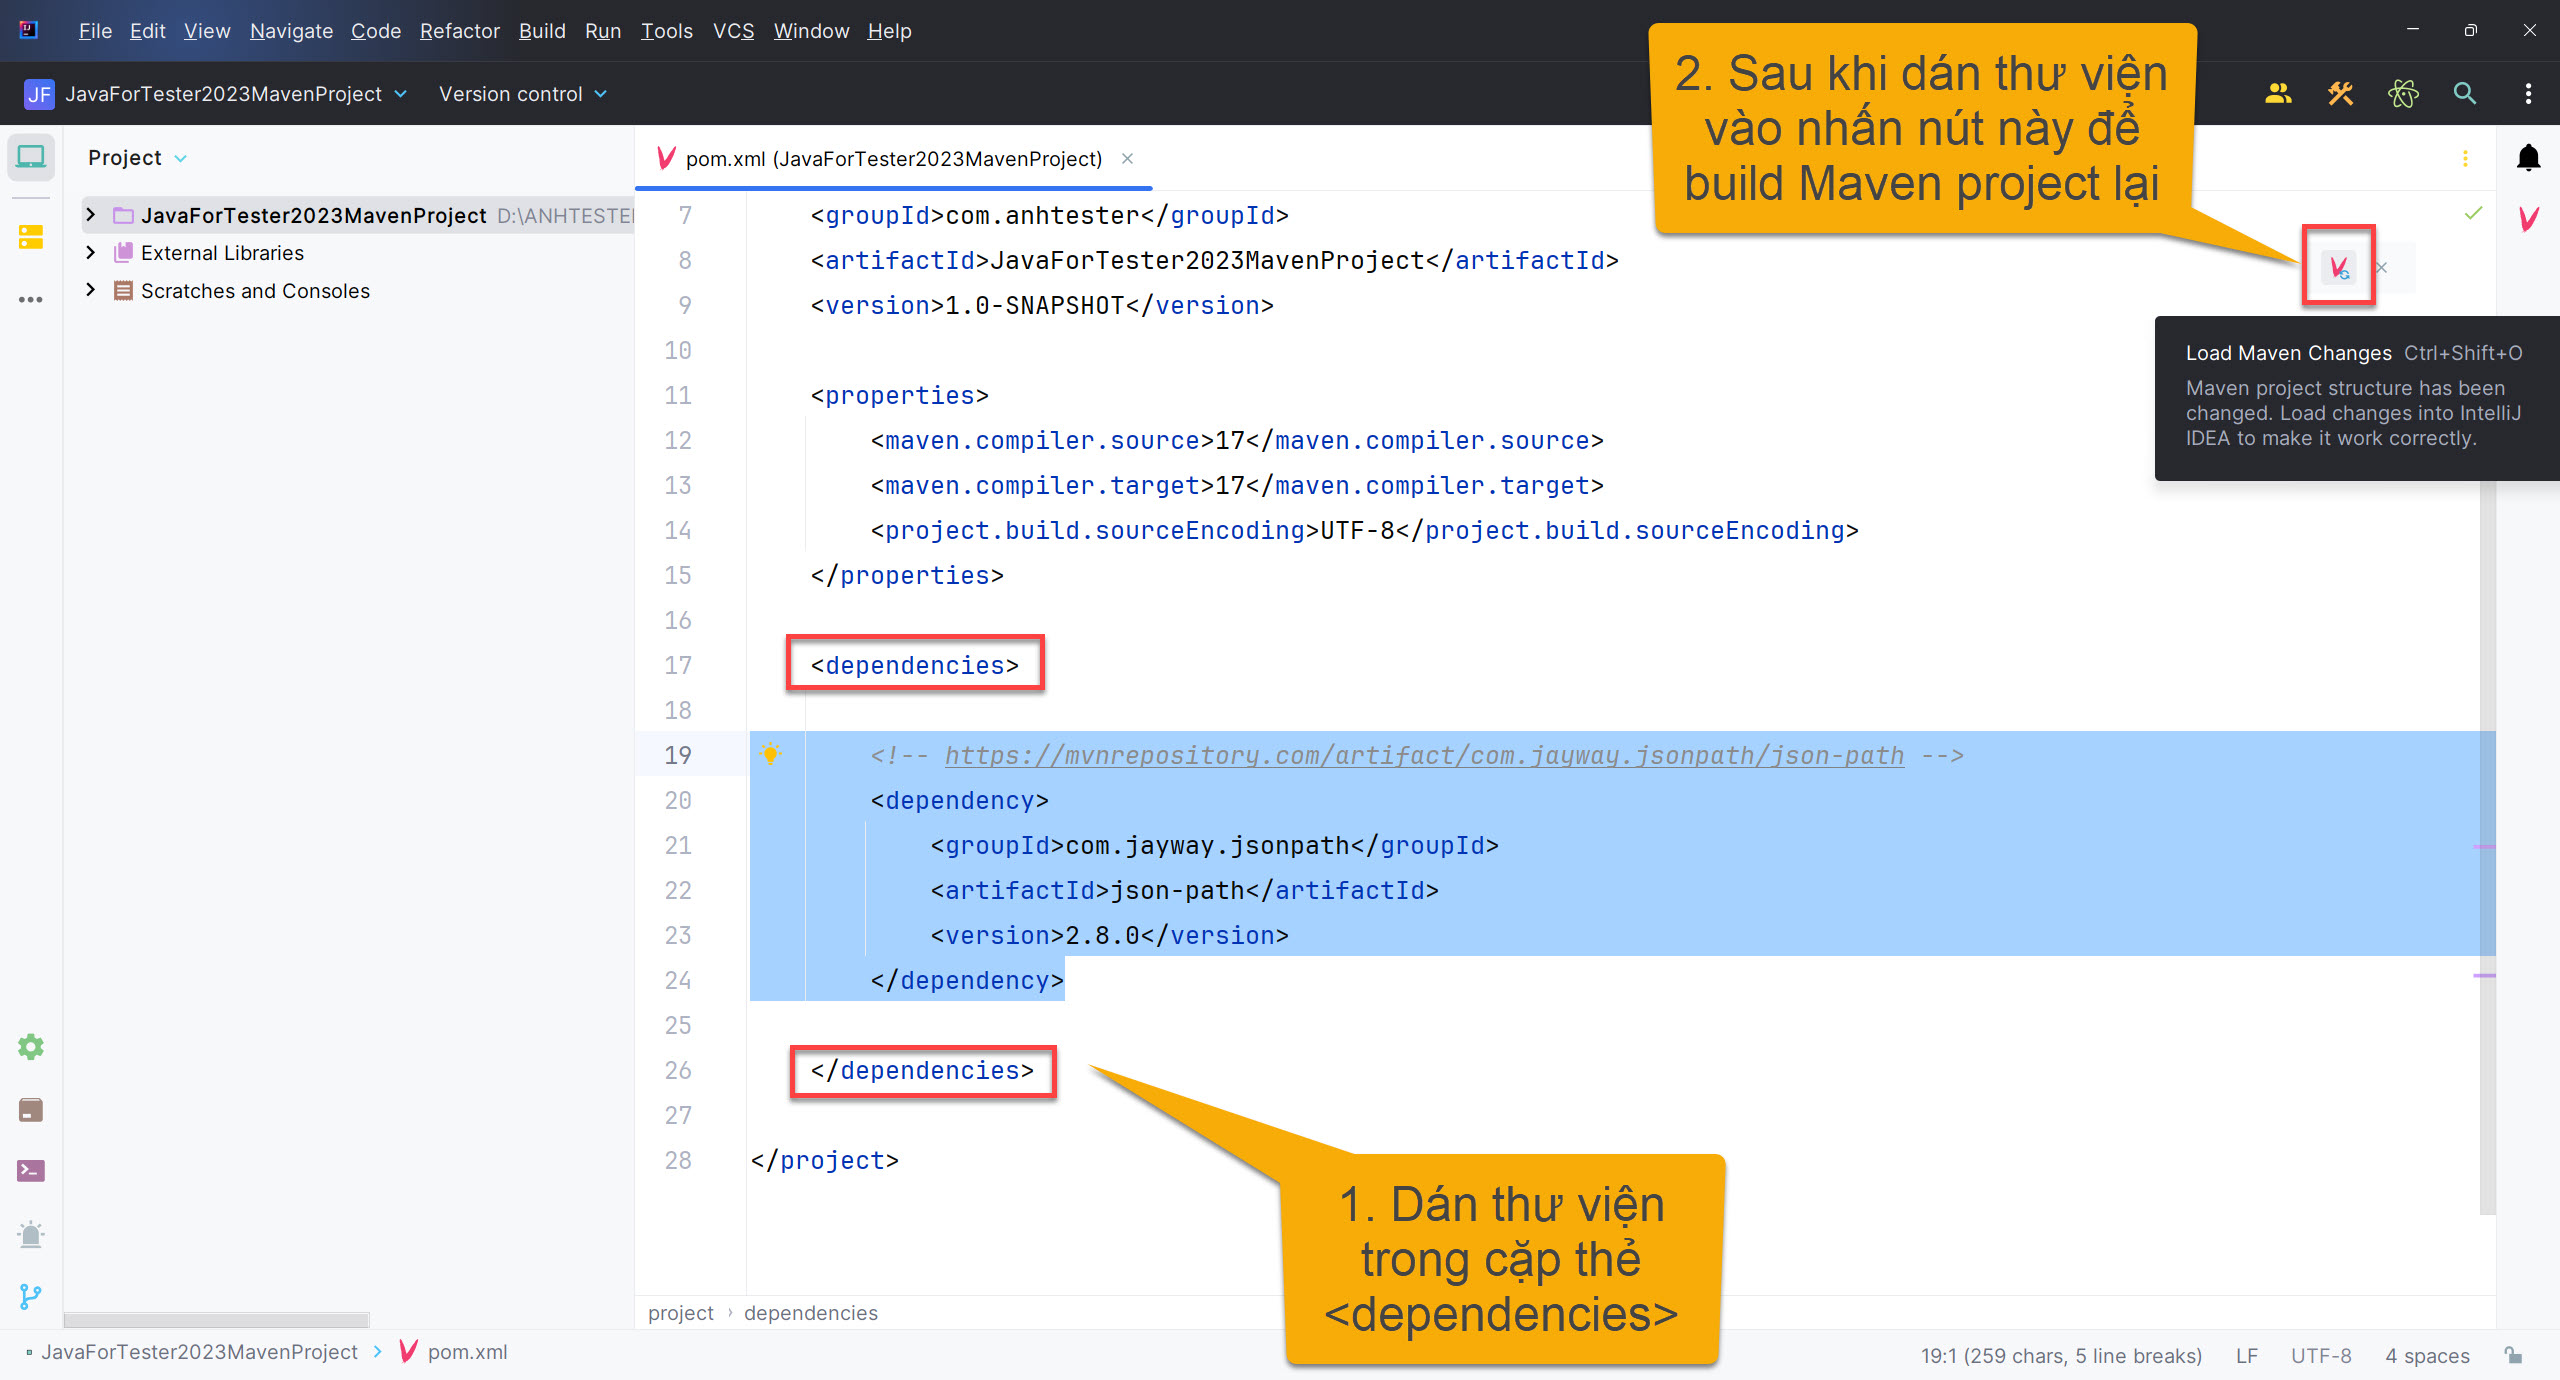Place cursor on the </project> closing tag
Screen dimensions: 2560x1380
[x=824, y=1160]
